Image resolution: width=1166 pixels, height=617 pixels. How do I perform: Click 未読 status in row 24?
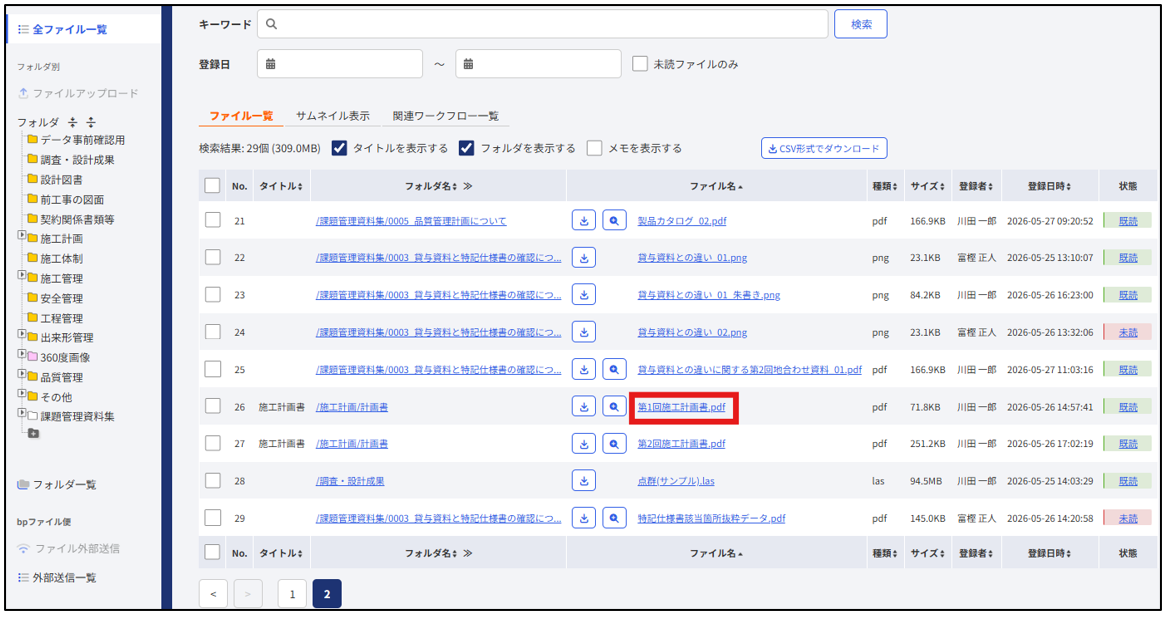coord(1128,332)
